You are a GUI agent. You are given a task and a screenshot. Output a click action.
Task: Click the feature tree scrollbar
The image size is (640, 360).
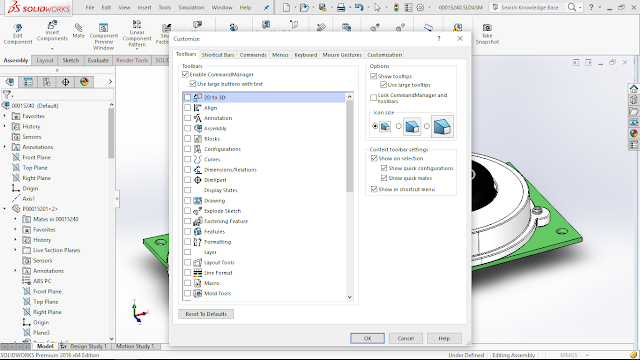tap(111, 133)
